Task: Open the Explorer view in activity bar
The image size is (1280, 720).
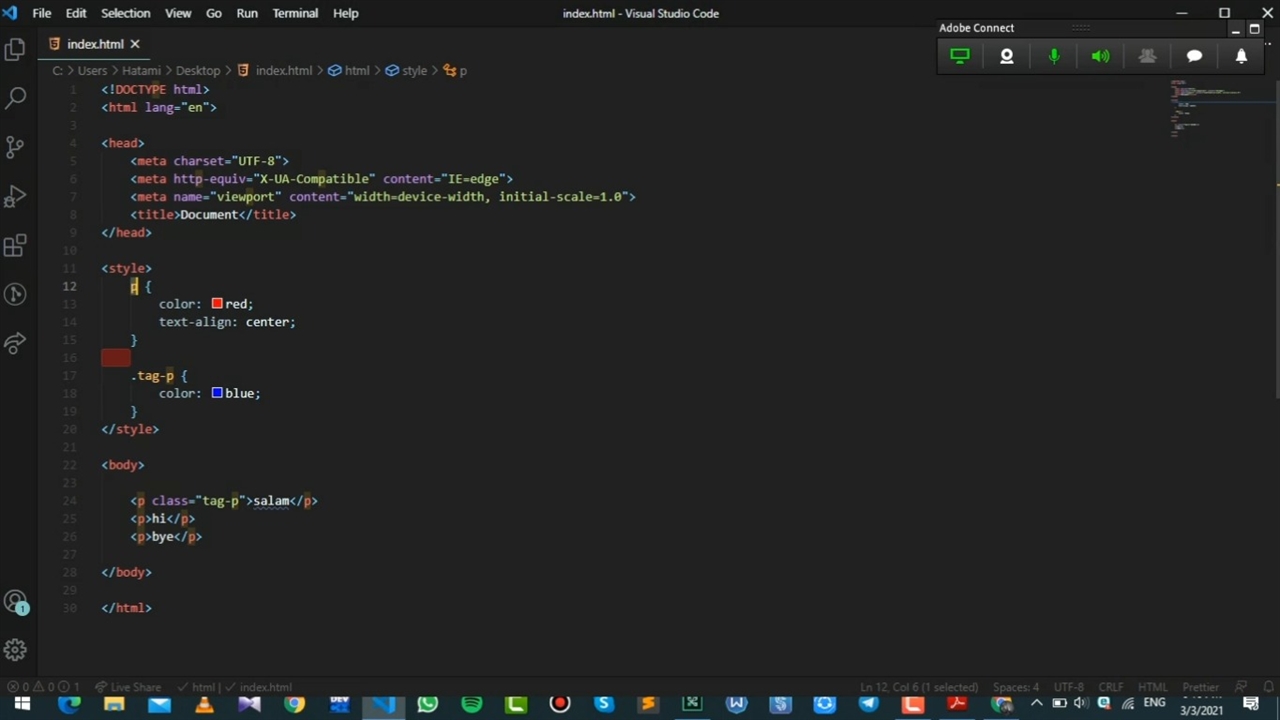Action: 15,50
